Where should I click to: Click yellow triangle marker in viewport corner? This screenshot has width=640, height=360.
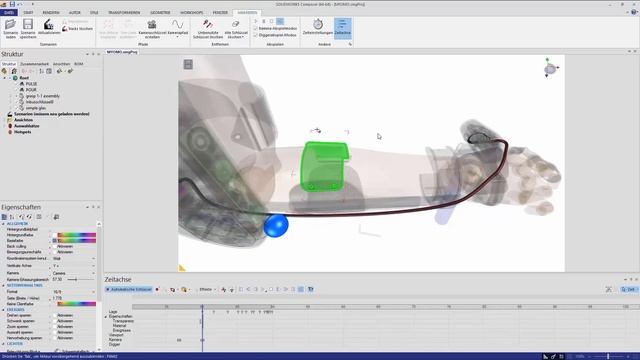tap(182, 268)
